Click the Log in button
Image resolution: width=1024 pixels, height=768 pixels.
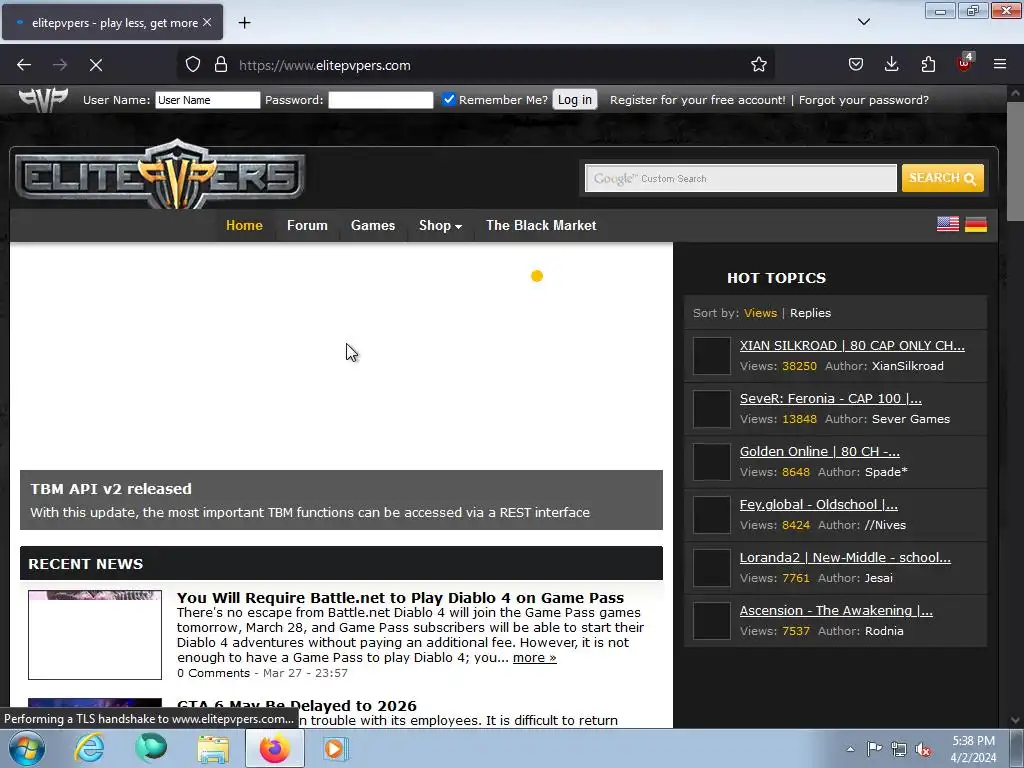[x=575, y=99]
